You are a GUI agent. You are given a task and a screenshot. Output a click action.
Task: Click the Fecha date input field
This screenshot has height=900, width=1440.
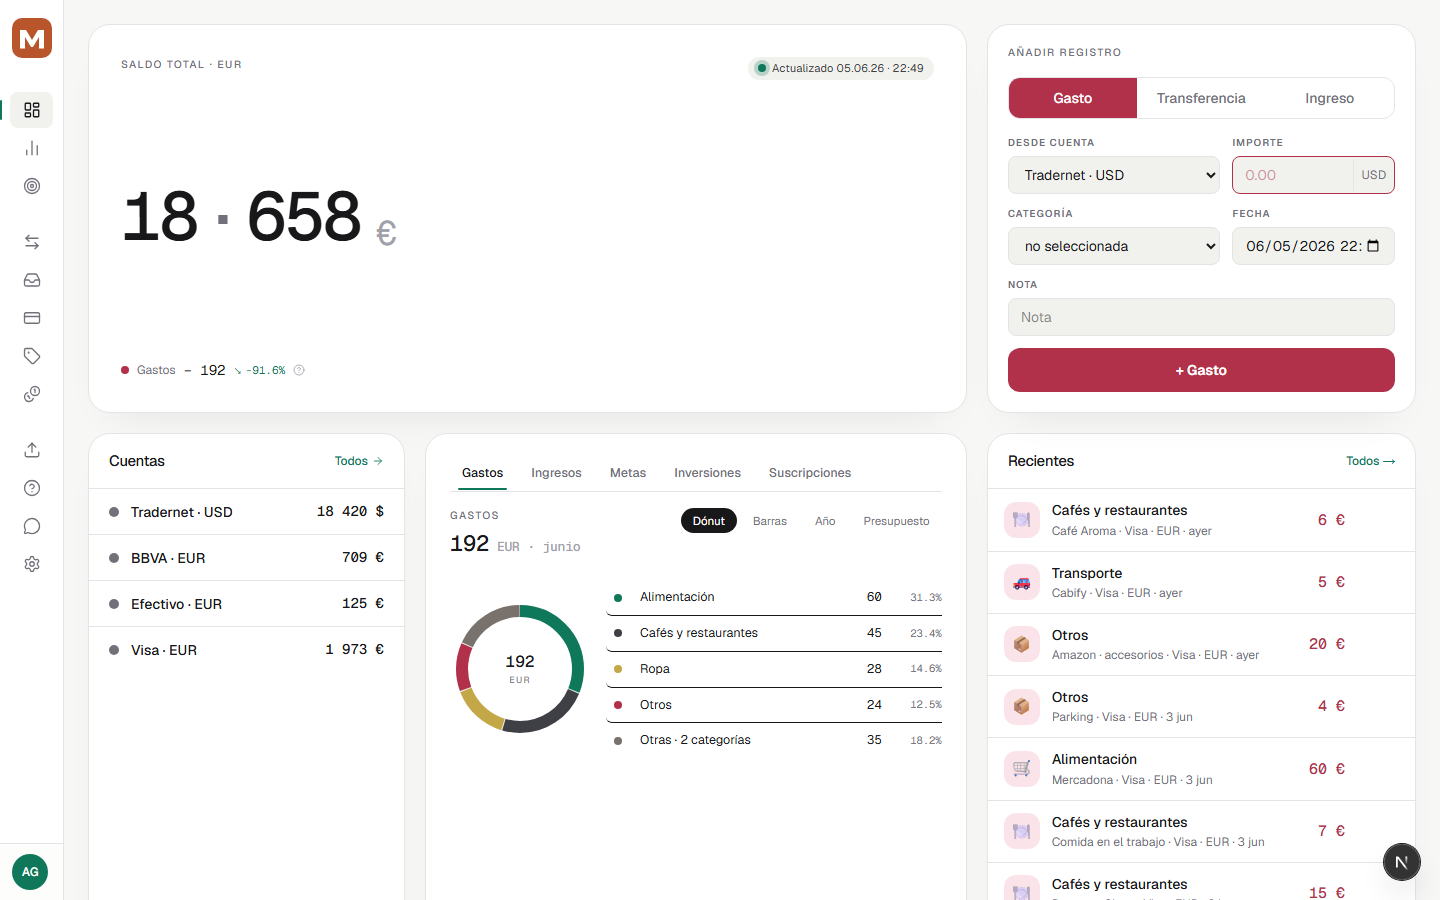pyautogui.click(x=1313, y=246)
